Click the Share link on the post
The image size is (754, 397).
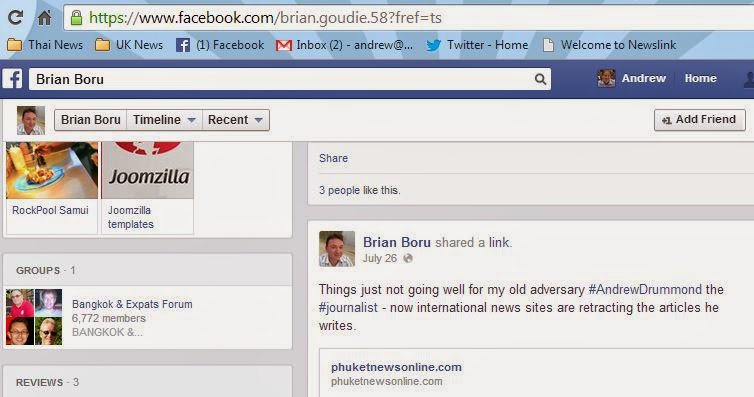tap(333, 158)
